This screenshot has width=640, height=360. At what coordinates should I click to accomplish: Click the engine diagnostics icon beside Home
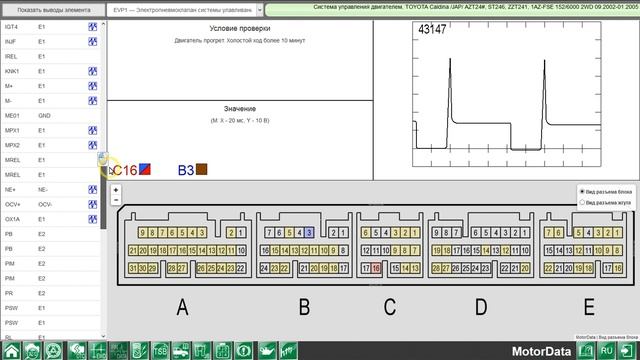click(x=32, y=351)
